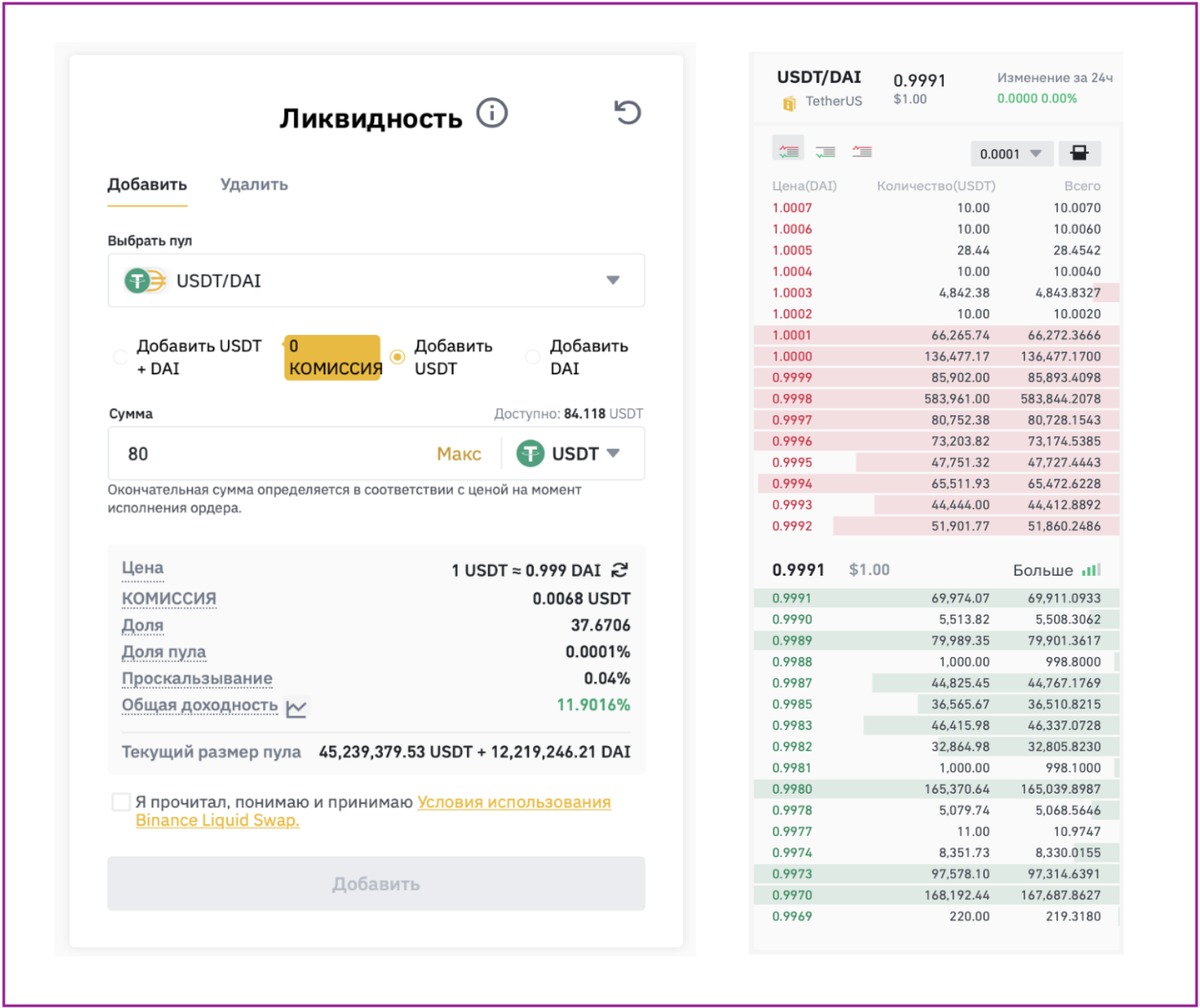
Task: Show bids-only order book view icon
Action: [x=825, y=152]
